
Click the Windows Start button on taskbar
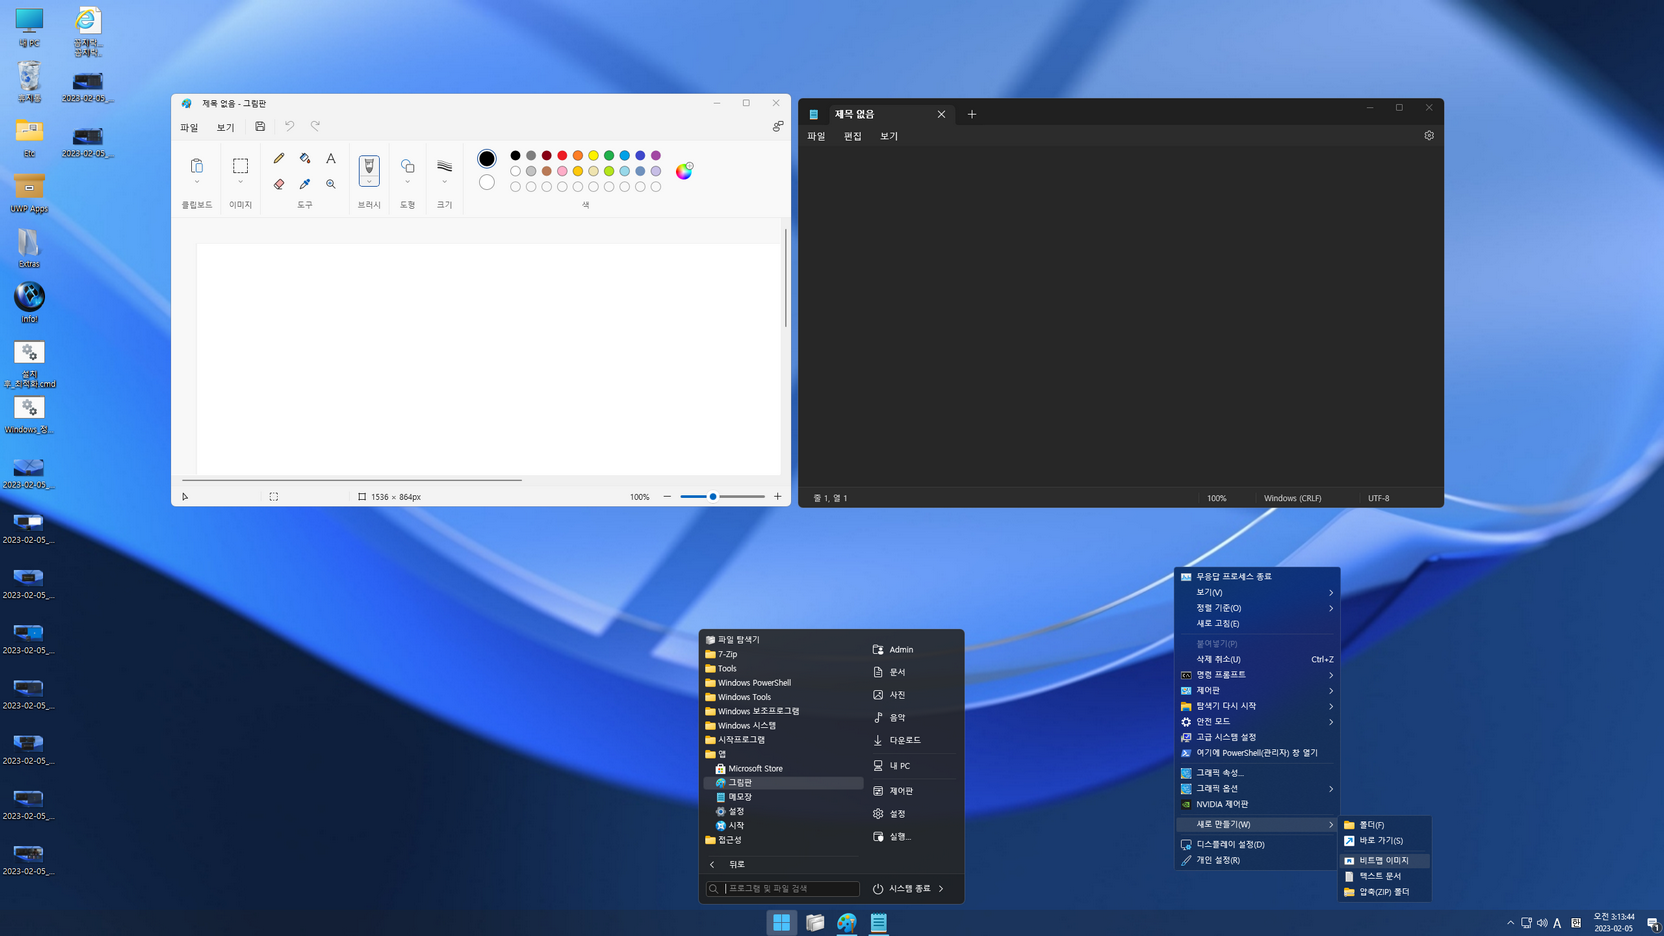[x=782, y=922]
